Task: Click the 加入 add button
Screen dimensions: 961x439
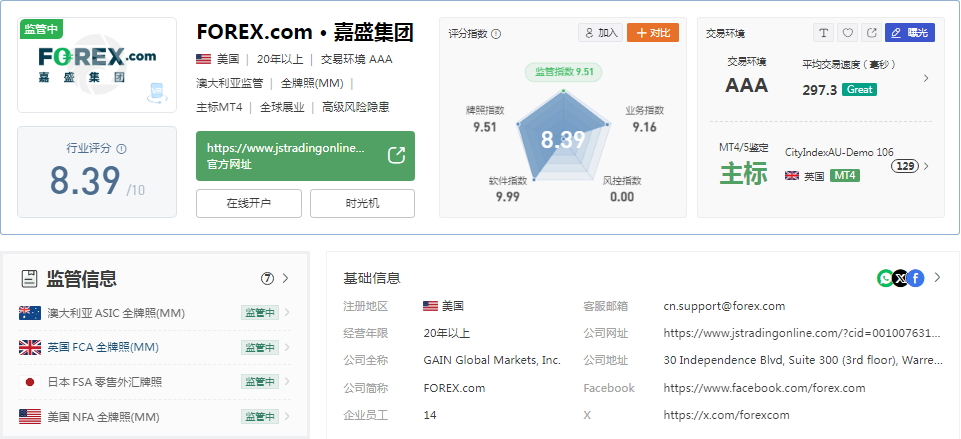Action: [x=600, y=33]
